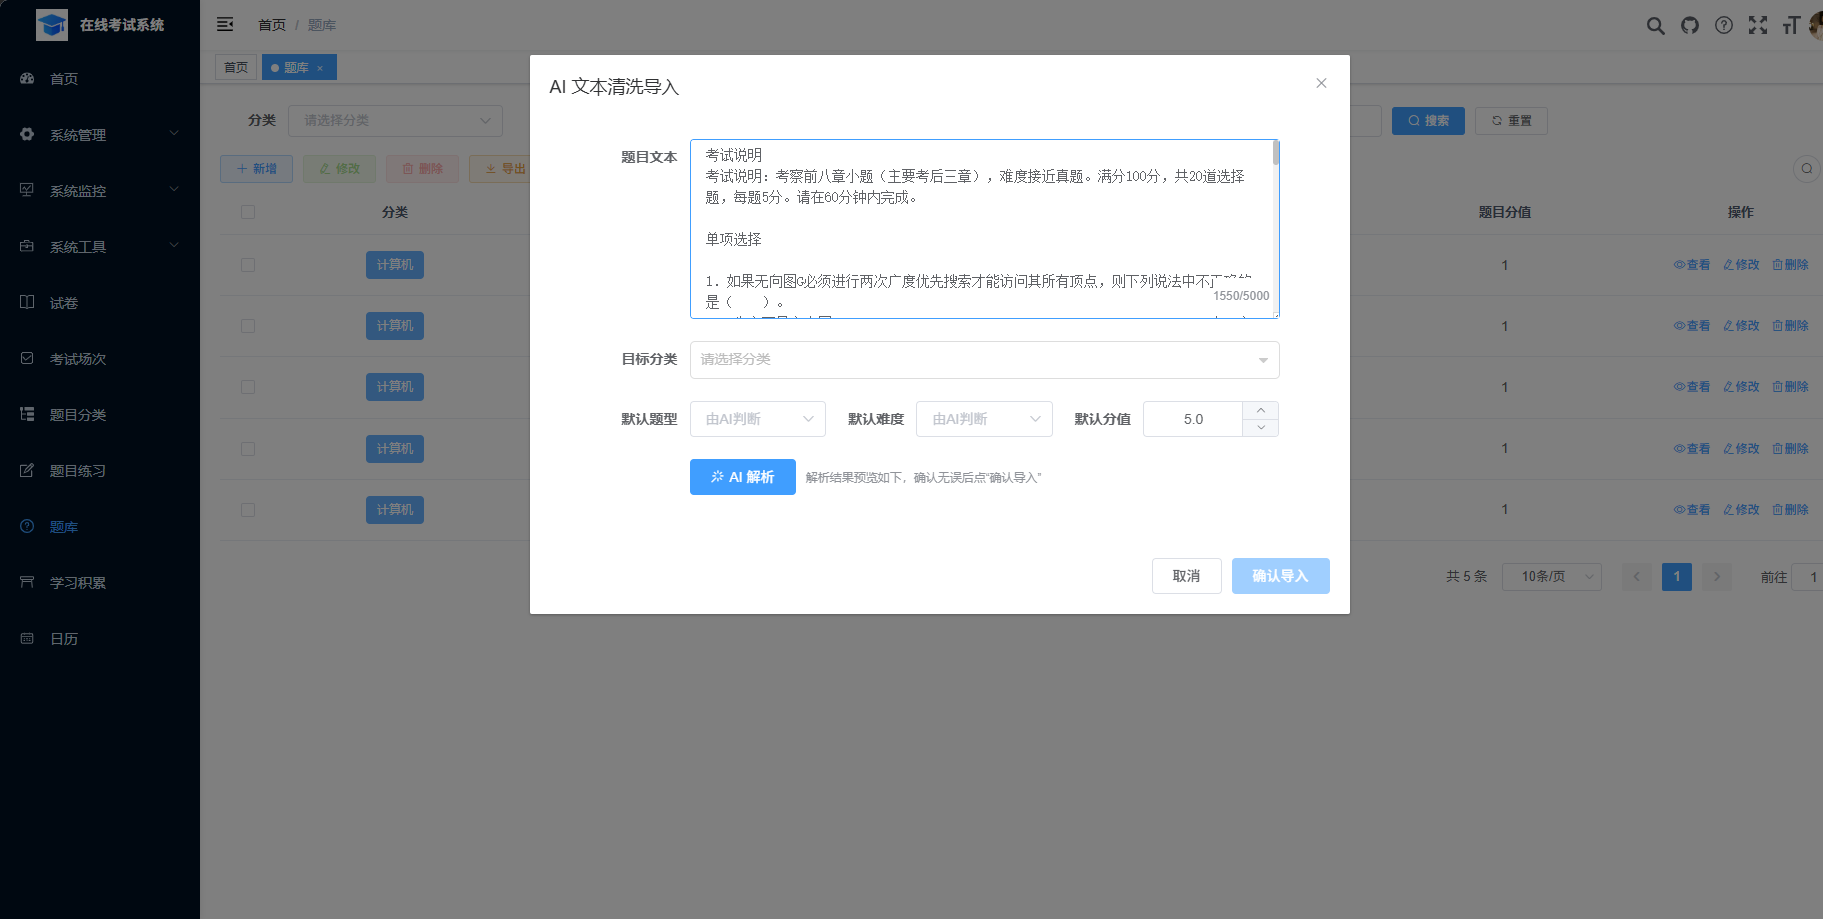Toggle the fourth row checkbox
This screenshot has width=1823, height=919.
tap(248, 449)
